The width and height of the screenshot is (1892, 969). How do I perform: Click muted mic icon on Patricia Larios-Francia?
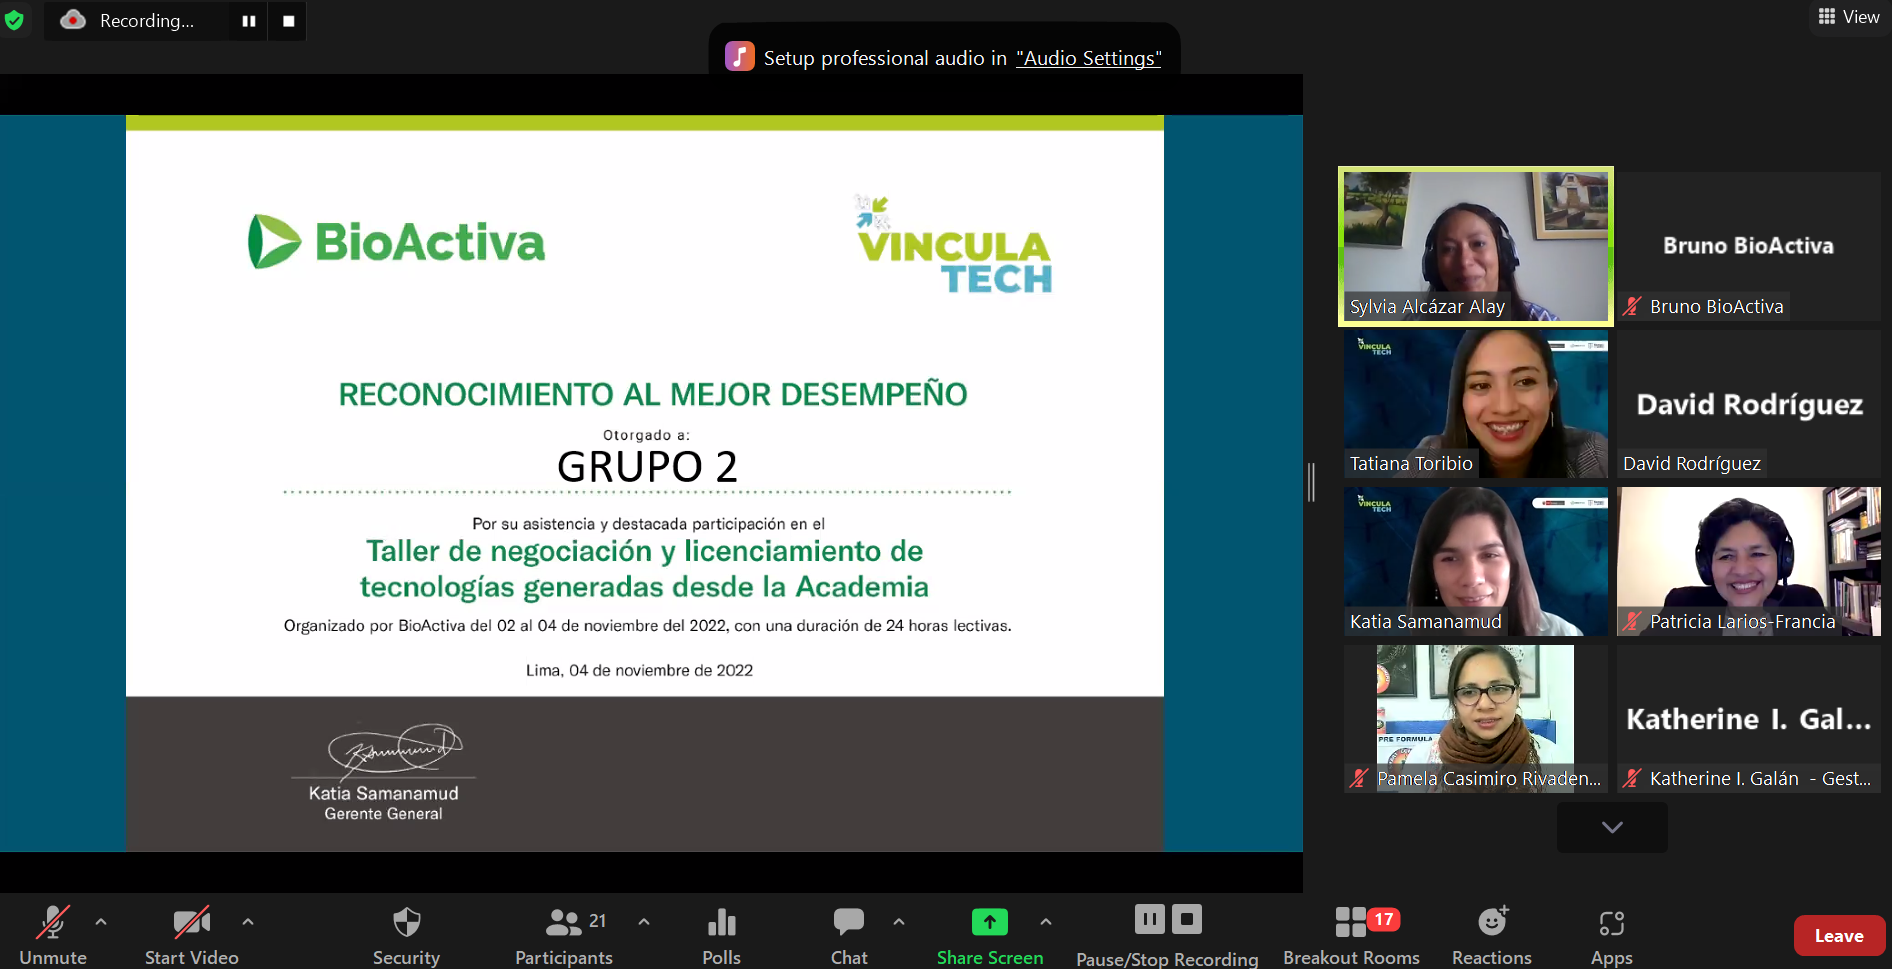(x=1632, y=622)
